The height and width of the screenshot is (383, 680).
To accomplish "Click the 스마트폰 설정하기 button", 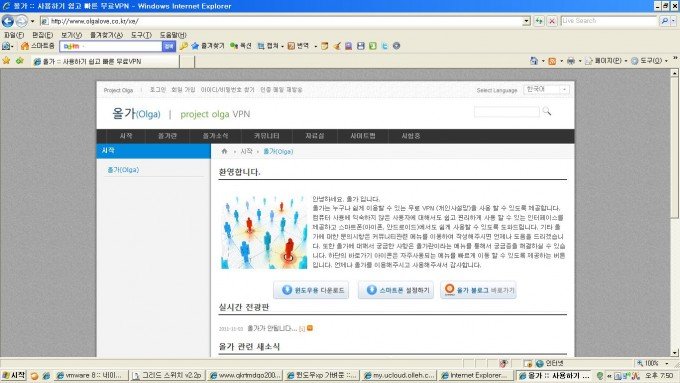I will (x=396, y=290).
